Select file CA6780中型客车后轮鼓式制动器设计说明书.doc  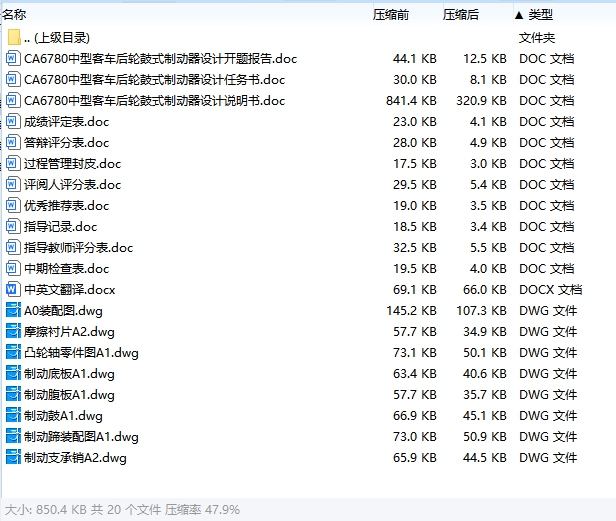point(154,101)
